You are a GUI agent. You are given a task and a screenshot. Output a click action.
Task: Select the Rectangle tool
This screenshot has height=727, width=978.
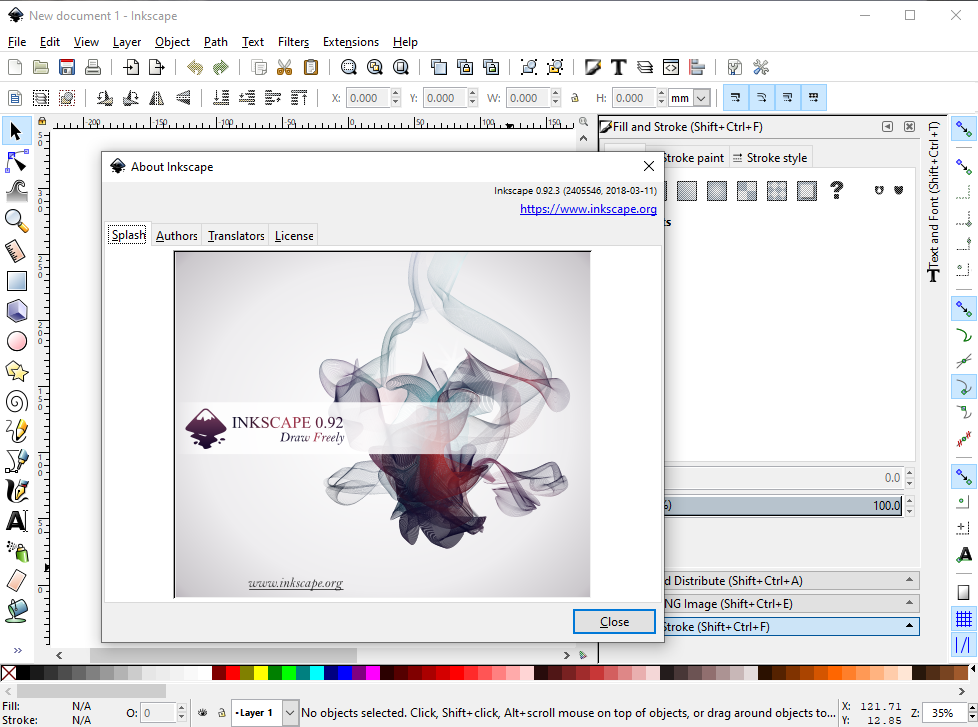pyautogui.click(x=15, y=281)
